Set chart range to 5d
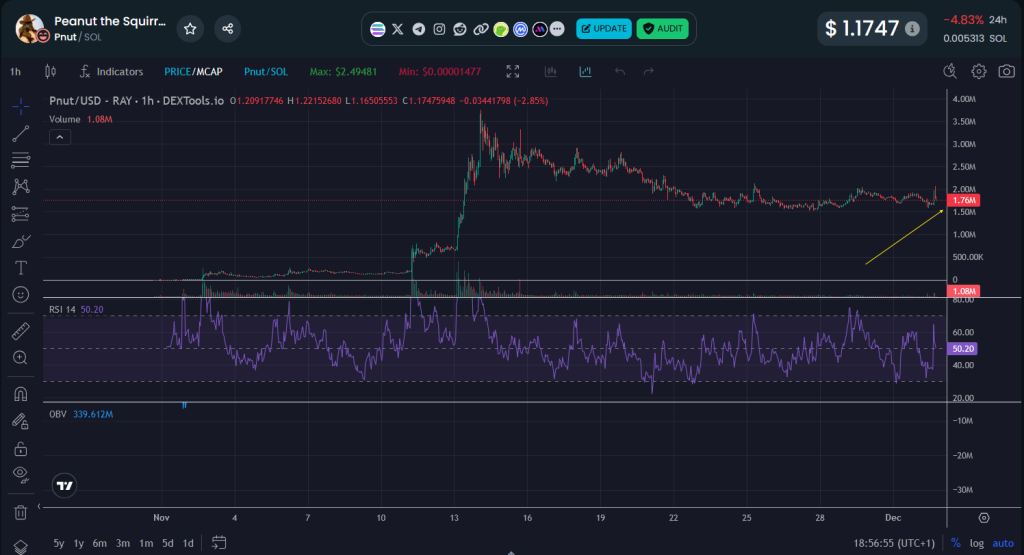Viewport: 1024px width, 555px height. tap(168, 543)
